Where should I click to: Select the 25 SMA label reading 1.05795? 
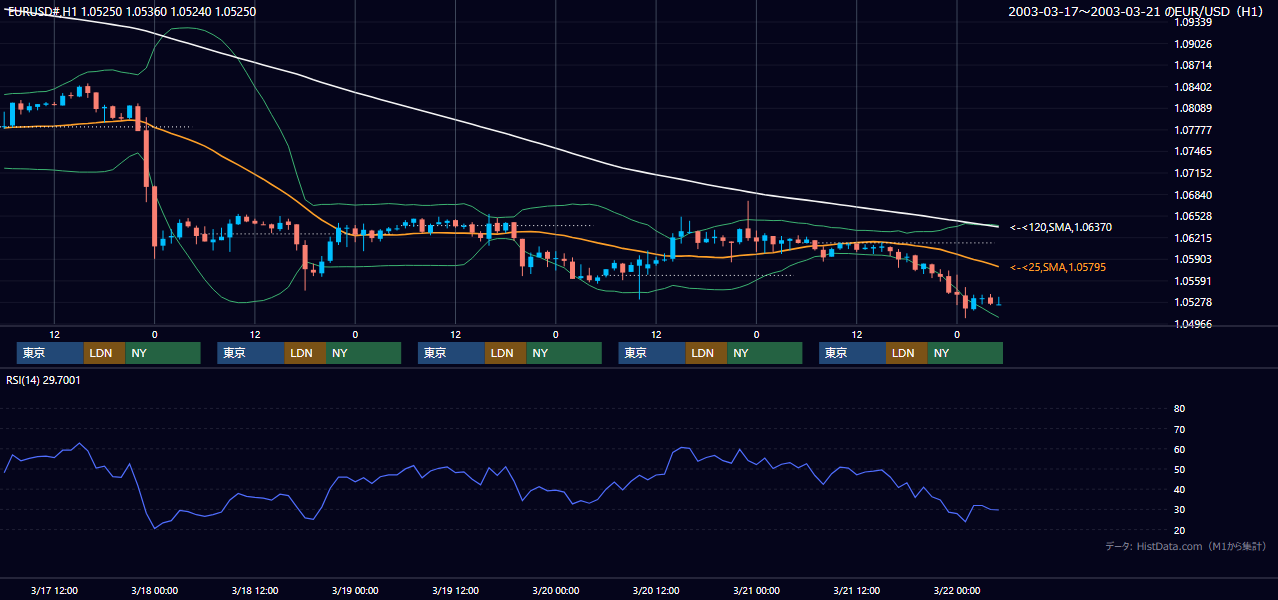[x=1058, y=268]
